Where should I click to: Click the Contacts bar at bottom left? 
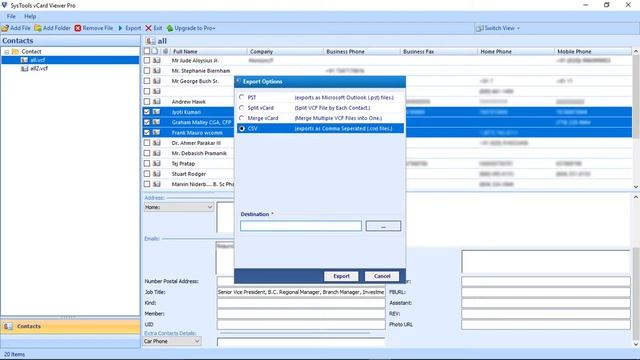(70, 327)
